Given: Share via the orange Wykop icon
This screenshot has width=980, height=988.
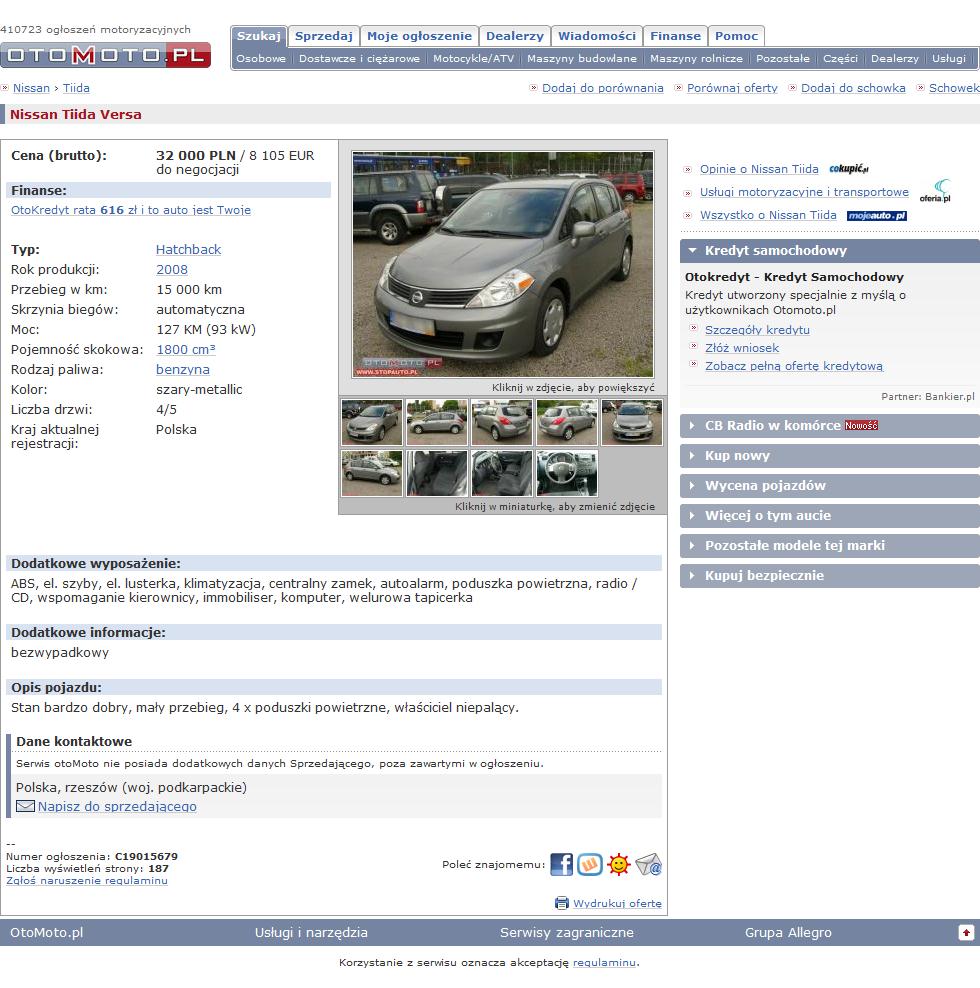Looking at the screenshot, I should (590, 864).
